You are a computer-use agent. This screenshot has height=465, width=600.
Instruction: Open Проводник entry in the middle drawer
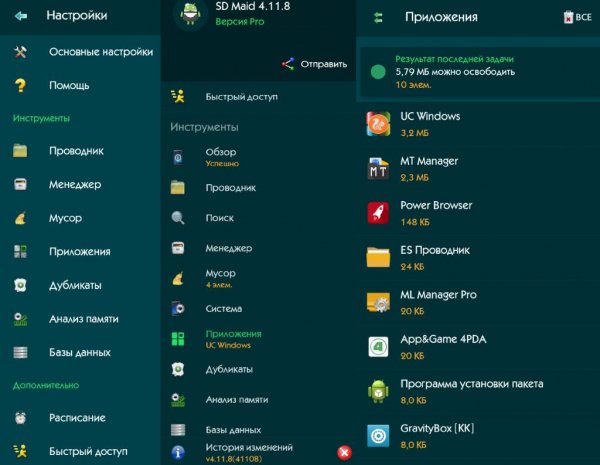point(258,188)
